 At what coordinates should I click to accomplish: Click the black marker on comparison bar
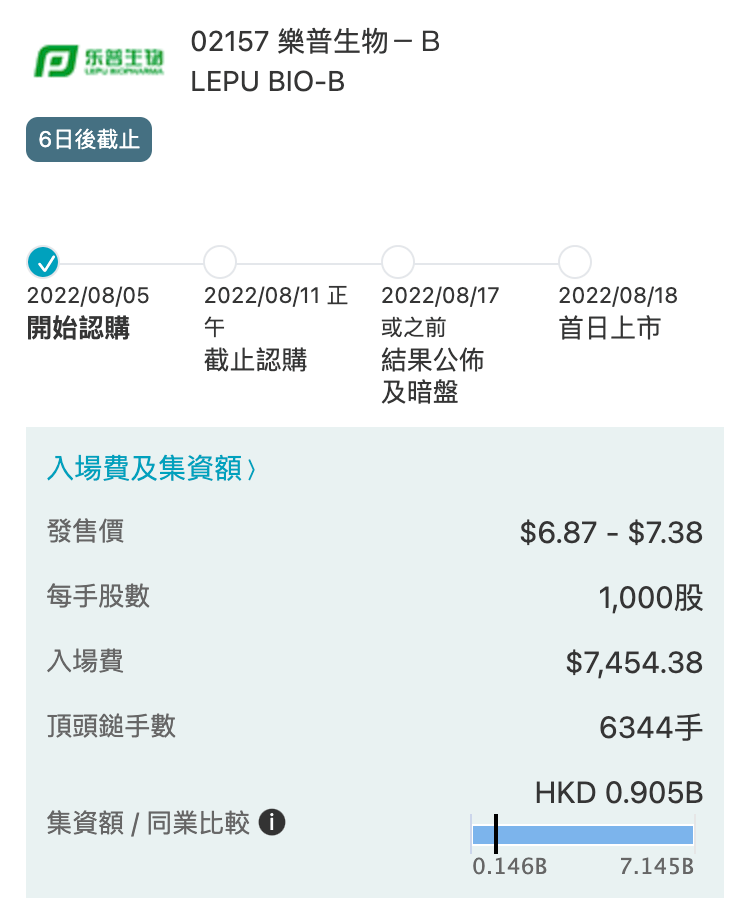point(496,834)
